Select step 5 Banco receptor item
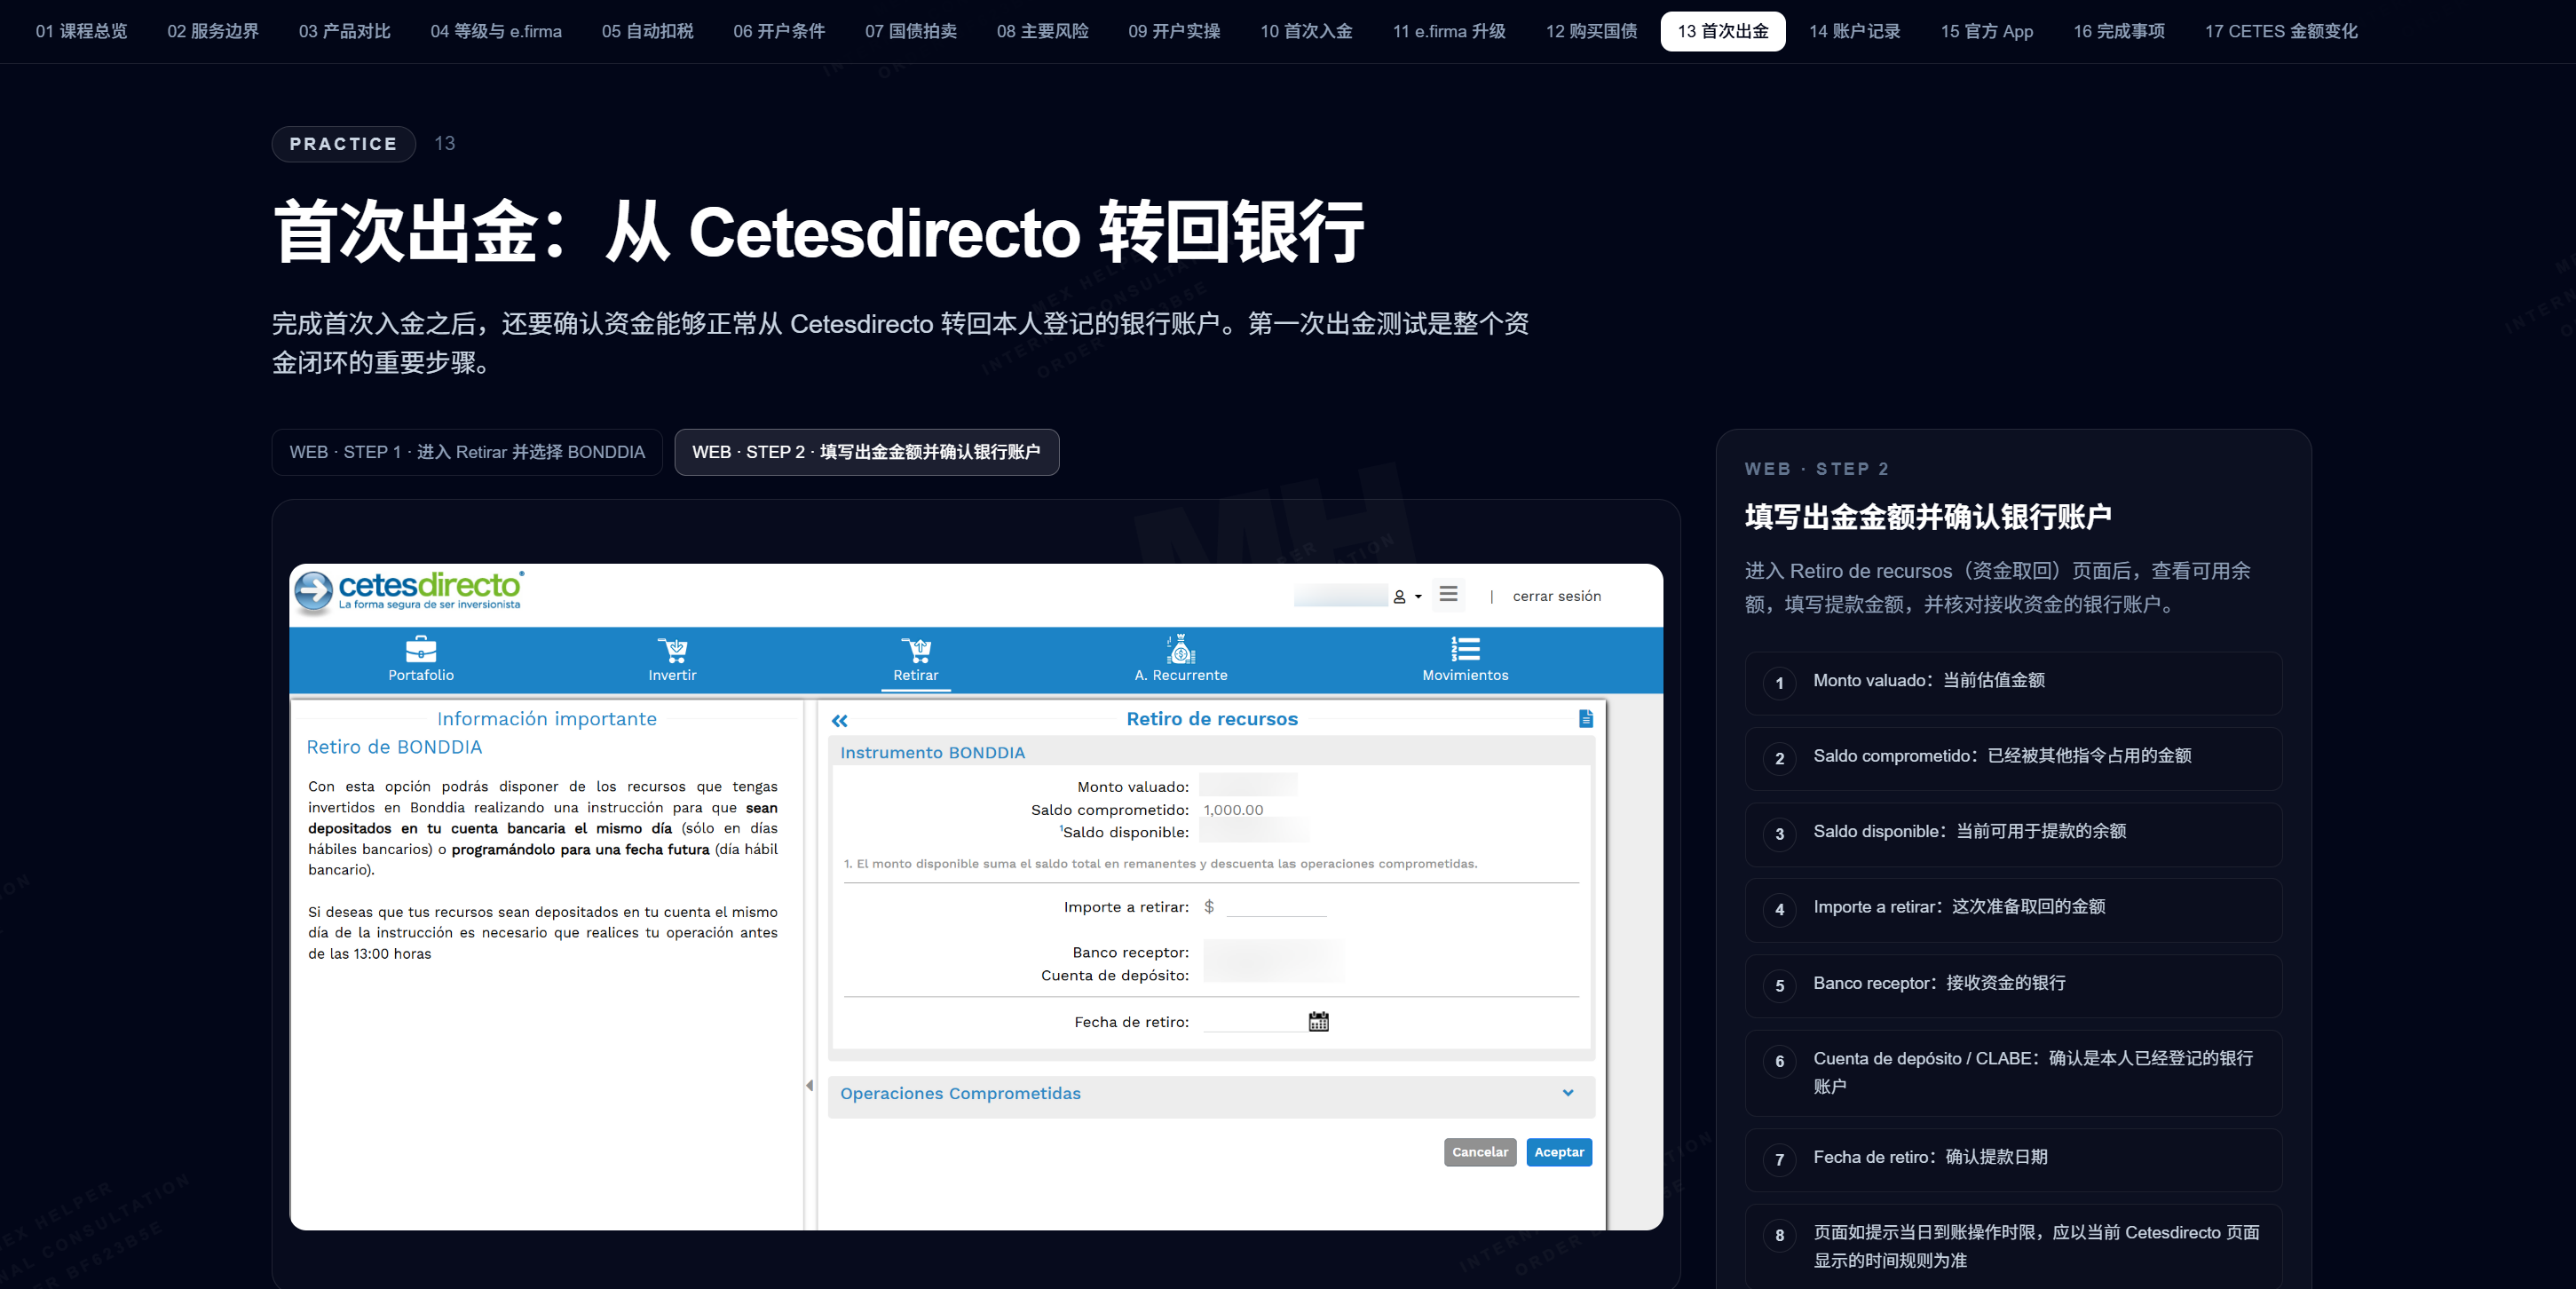 2013,986
